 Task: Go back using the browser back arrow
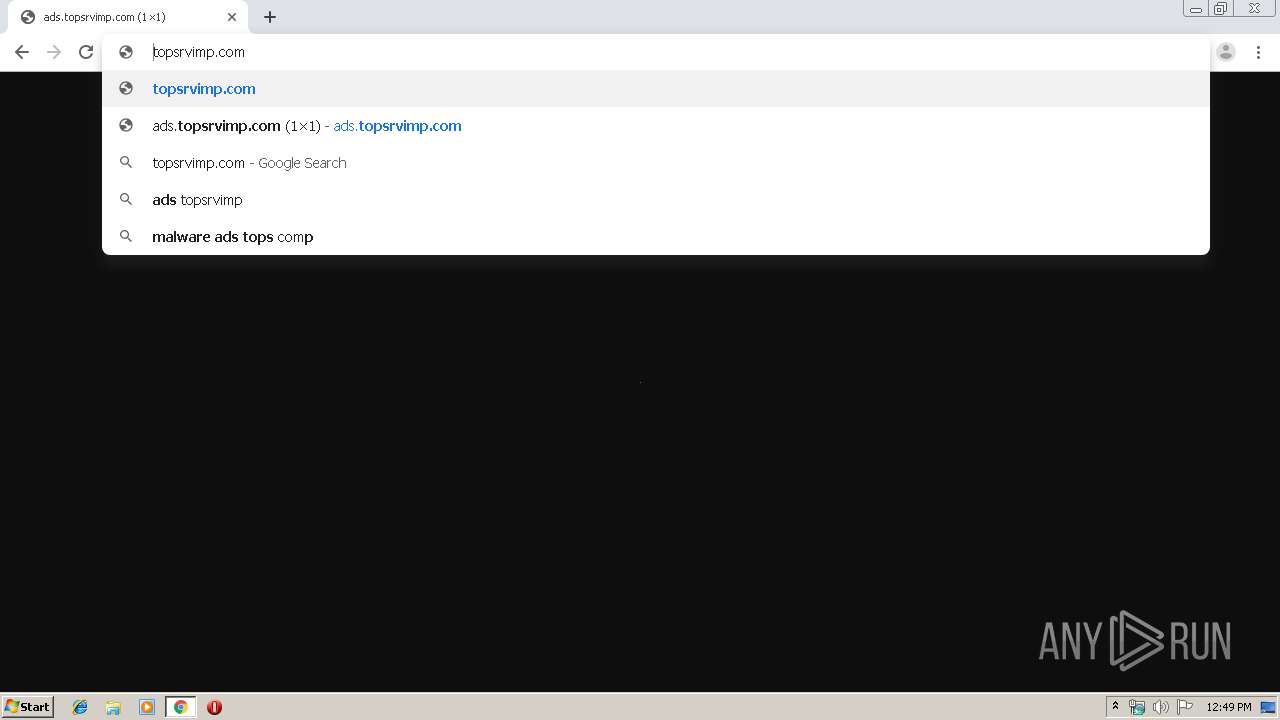click(x=22, y=52)
